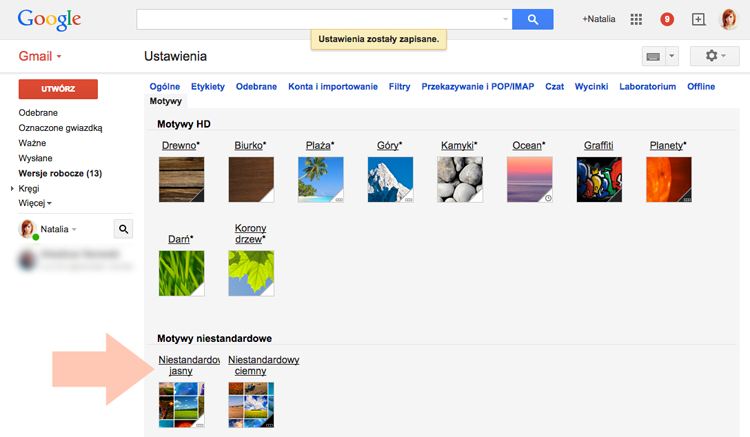Image resolution: width=750 pixels, height=437 pixels.
Task: Click Niestandardowy ciemny name link
Action: click(264, 365)
